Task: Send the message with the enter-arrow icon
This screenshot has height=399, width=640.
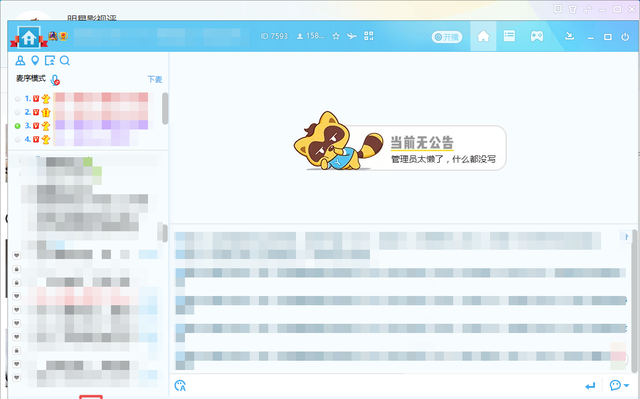Action: [x=590, y=386]
